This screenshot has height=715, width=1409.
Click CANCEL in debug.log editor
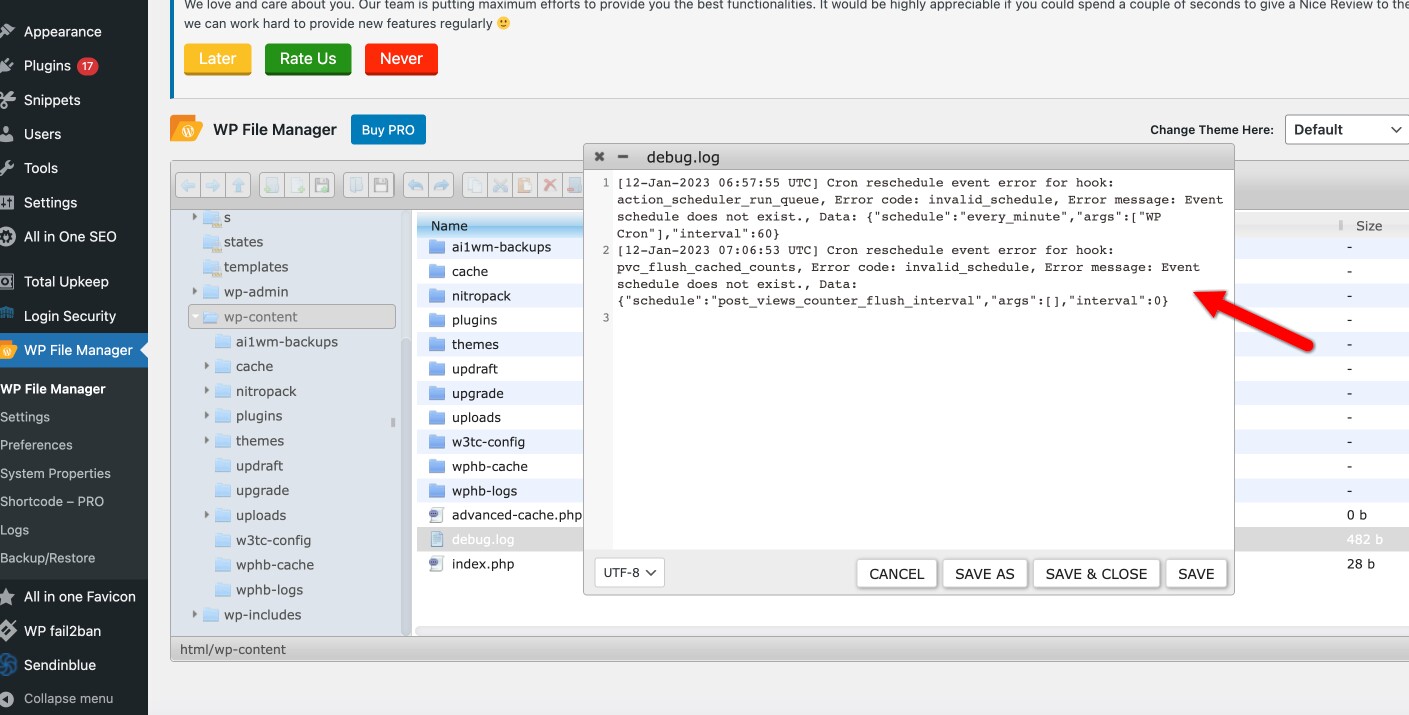point(897,574)
